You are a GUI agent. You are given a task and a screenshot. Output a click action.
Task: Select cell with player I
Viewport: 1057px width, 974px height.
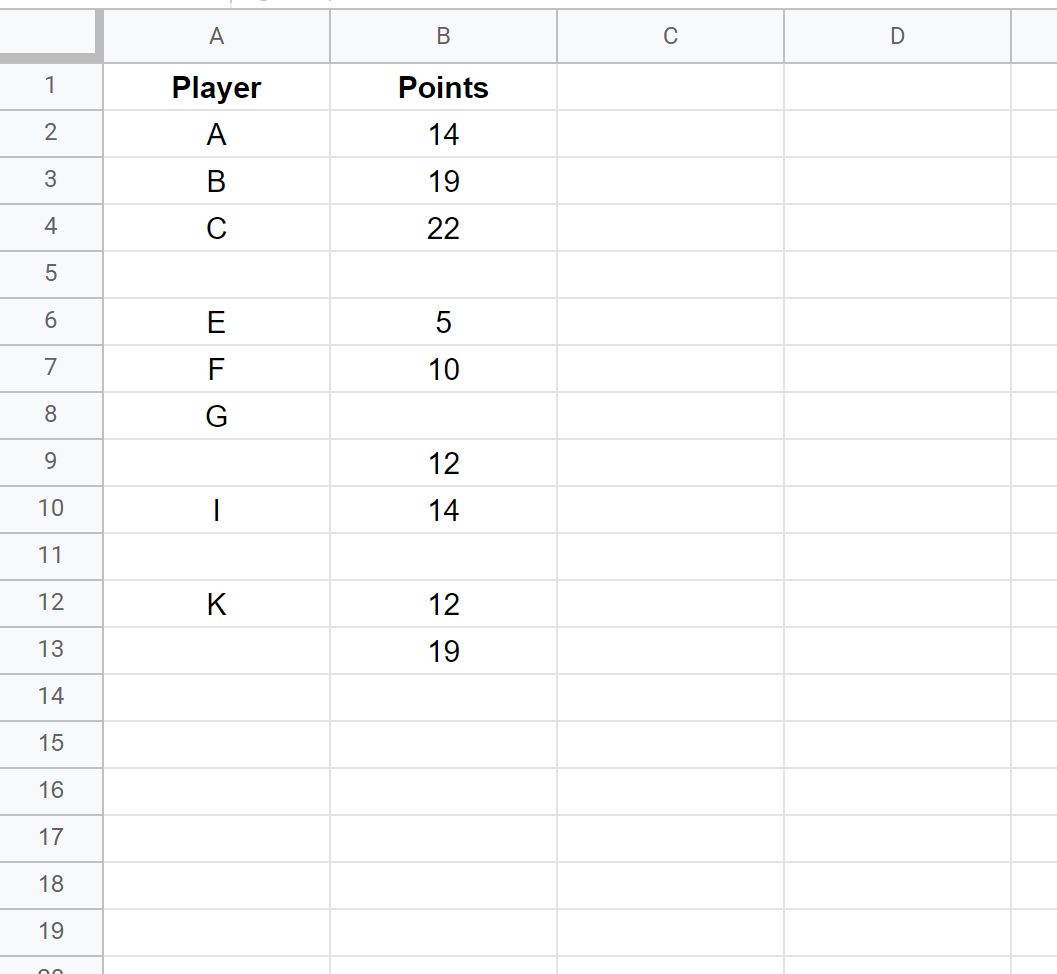pyautogui.click(x=216, y=510)
